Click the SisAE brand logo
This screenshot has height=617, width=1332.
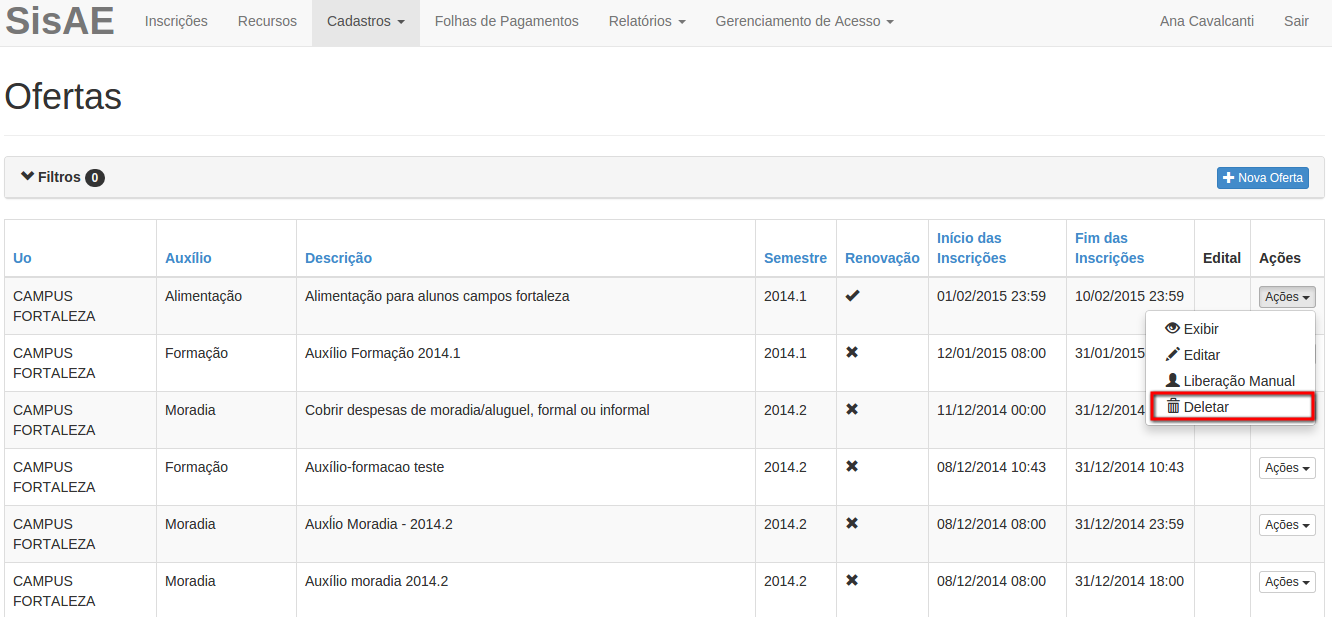tap(60, 21)
